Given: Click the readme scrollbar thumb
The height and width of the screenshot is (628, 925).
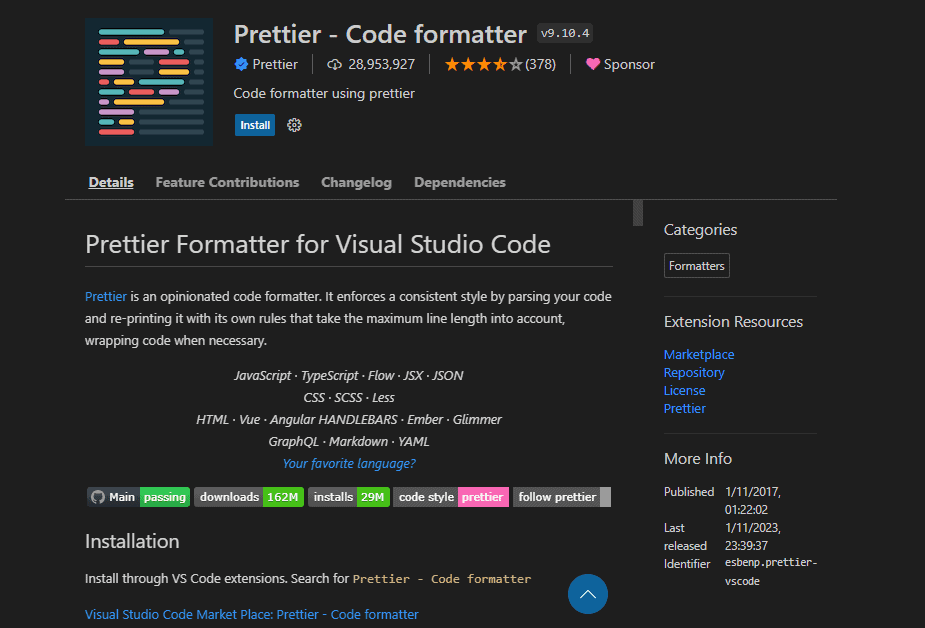Looking at the screenshot, I should pyautogui.click(x=638, y=213).
